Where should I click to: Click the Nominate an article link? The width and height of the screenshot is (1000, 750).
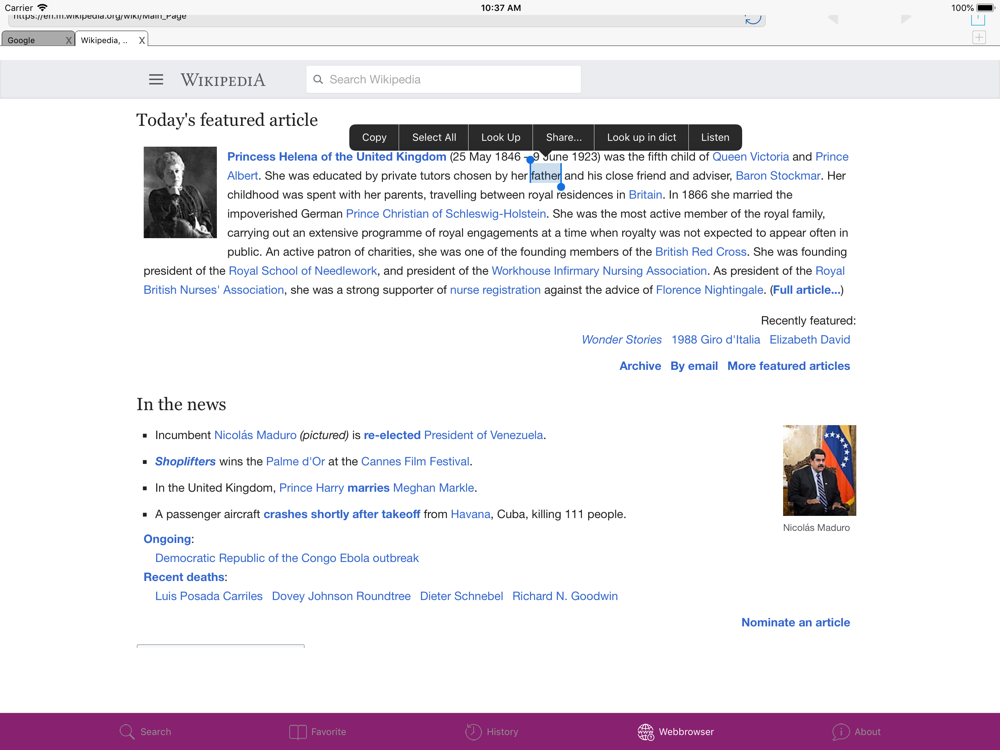795,623
